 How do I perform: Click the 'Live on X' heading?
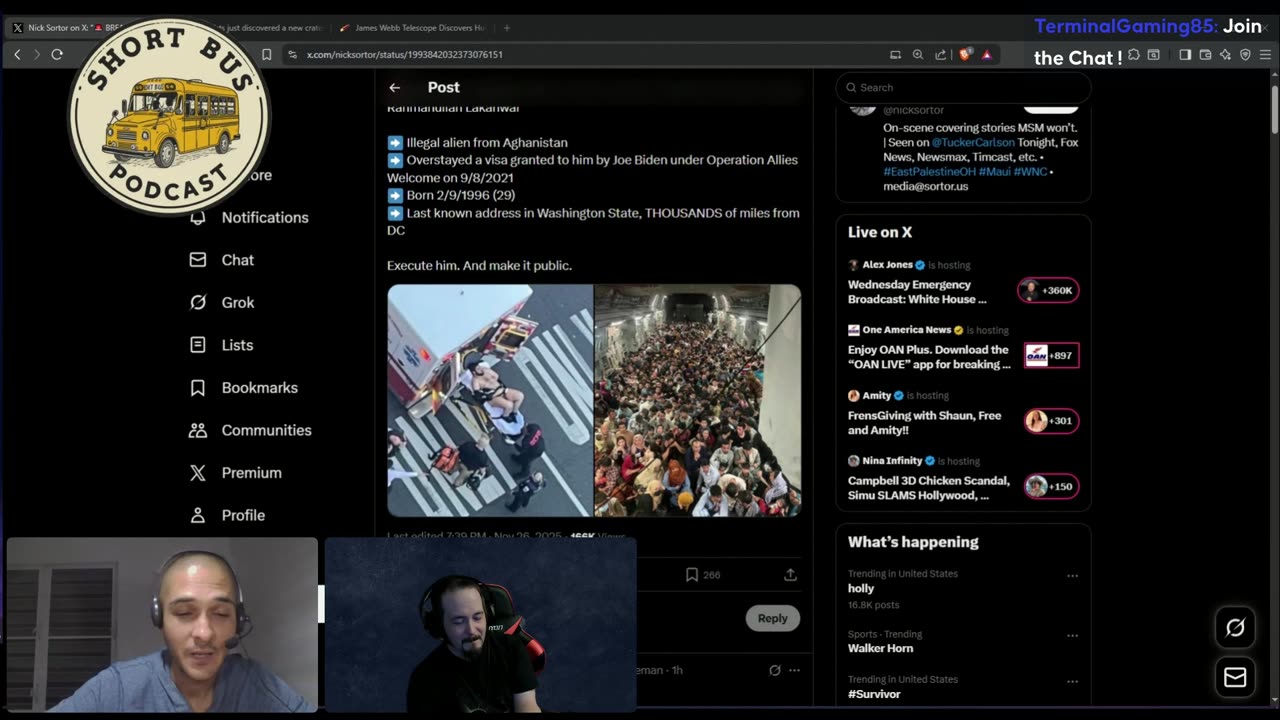click(880, 232)
